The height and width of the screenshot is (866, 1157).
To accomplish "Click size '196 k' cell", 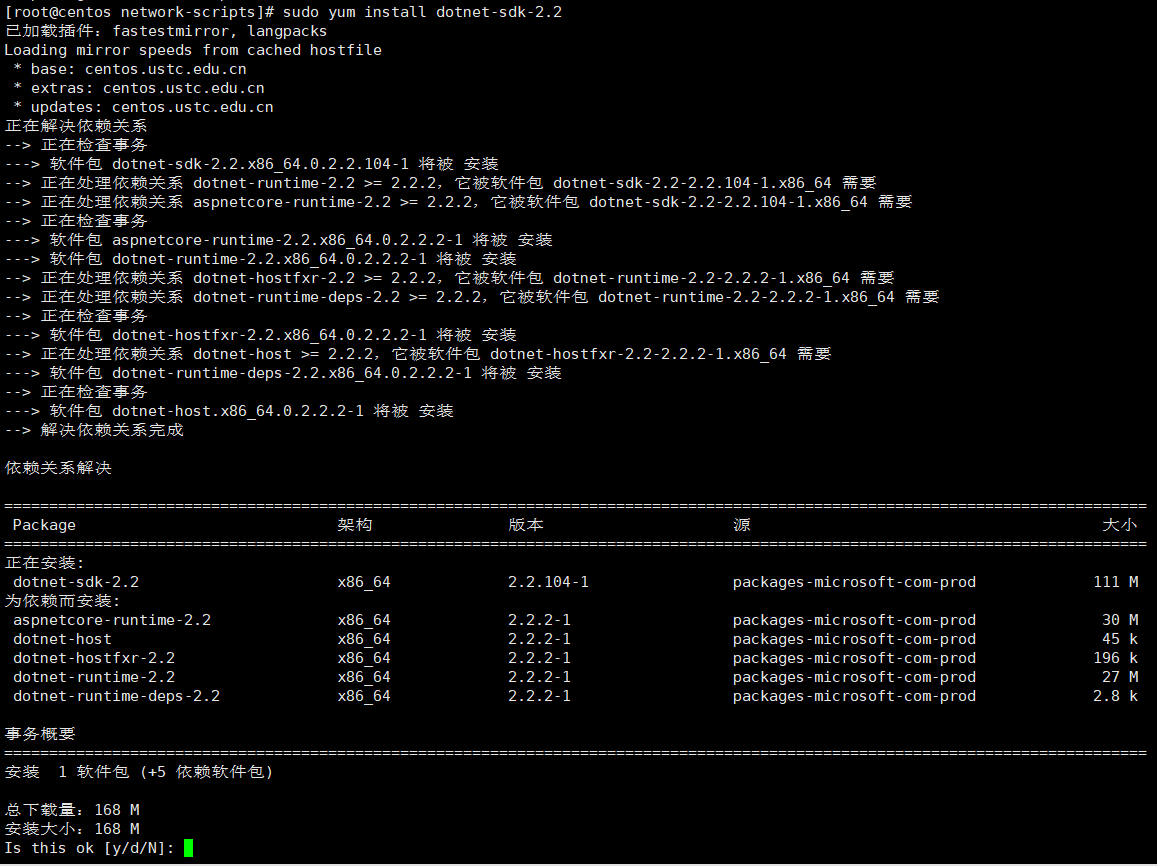I will pyautogui.click(x=1116, y=658).
